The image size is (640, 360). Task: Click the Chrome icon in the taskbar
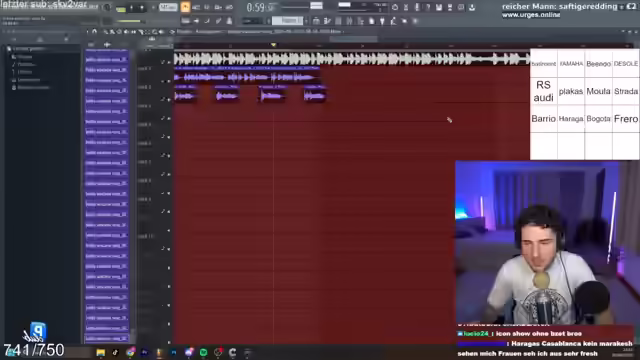pos(130,352)
